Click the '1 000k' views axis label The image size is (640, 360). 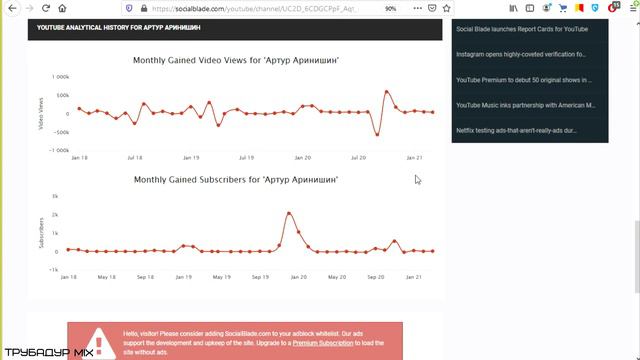(60, 77)
